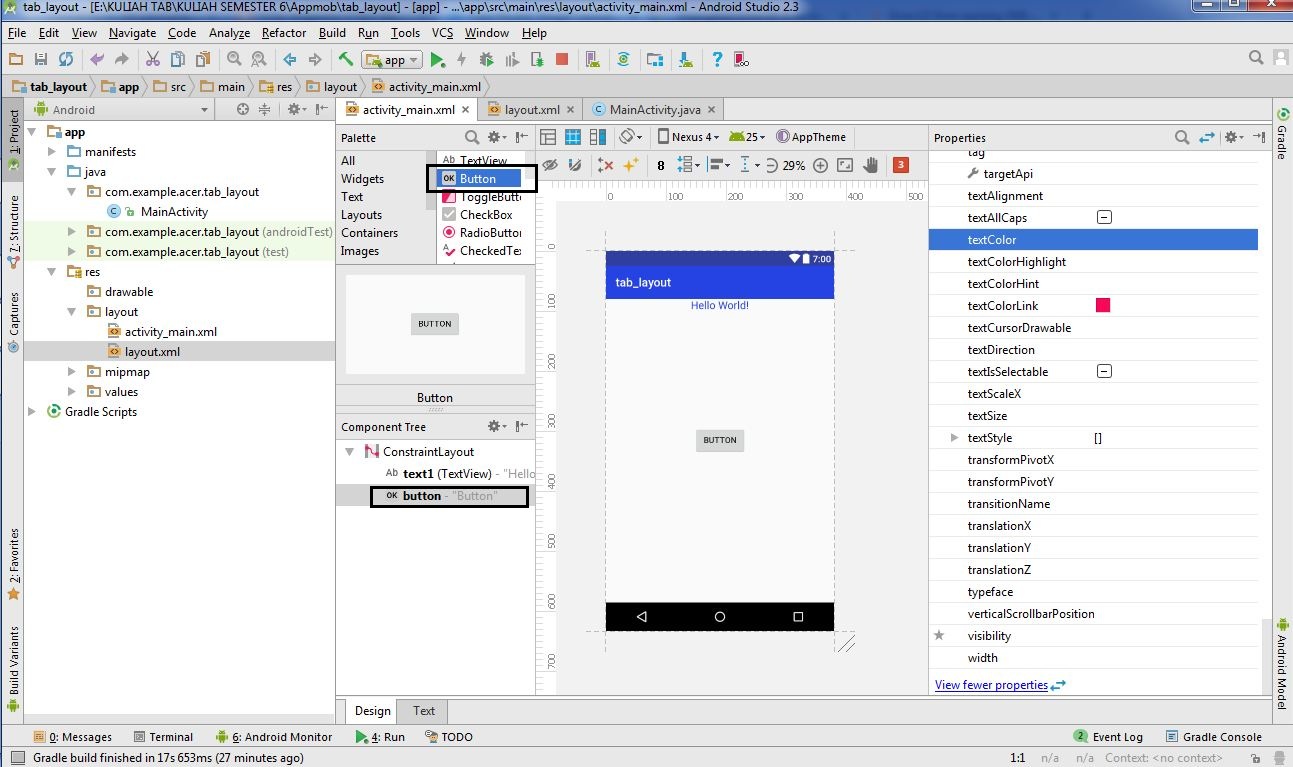Click the red warnings count badge
The width and height of the screenshot is (1293, 767).
901,165
